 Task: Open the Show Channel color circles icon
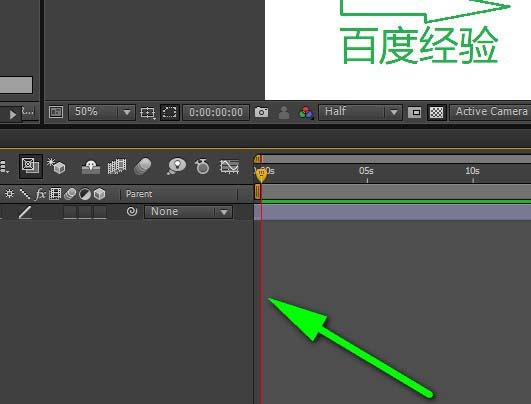coord(306,112)
